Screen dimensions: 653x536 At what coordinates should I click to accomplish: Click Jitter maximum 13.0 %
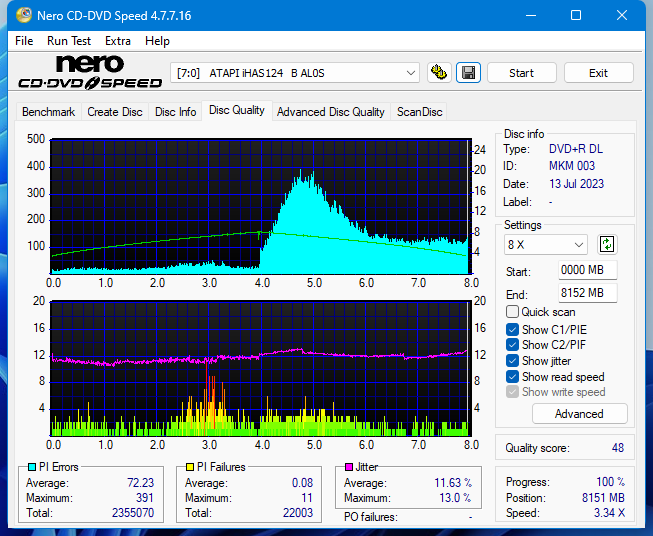coord(455,498)
